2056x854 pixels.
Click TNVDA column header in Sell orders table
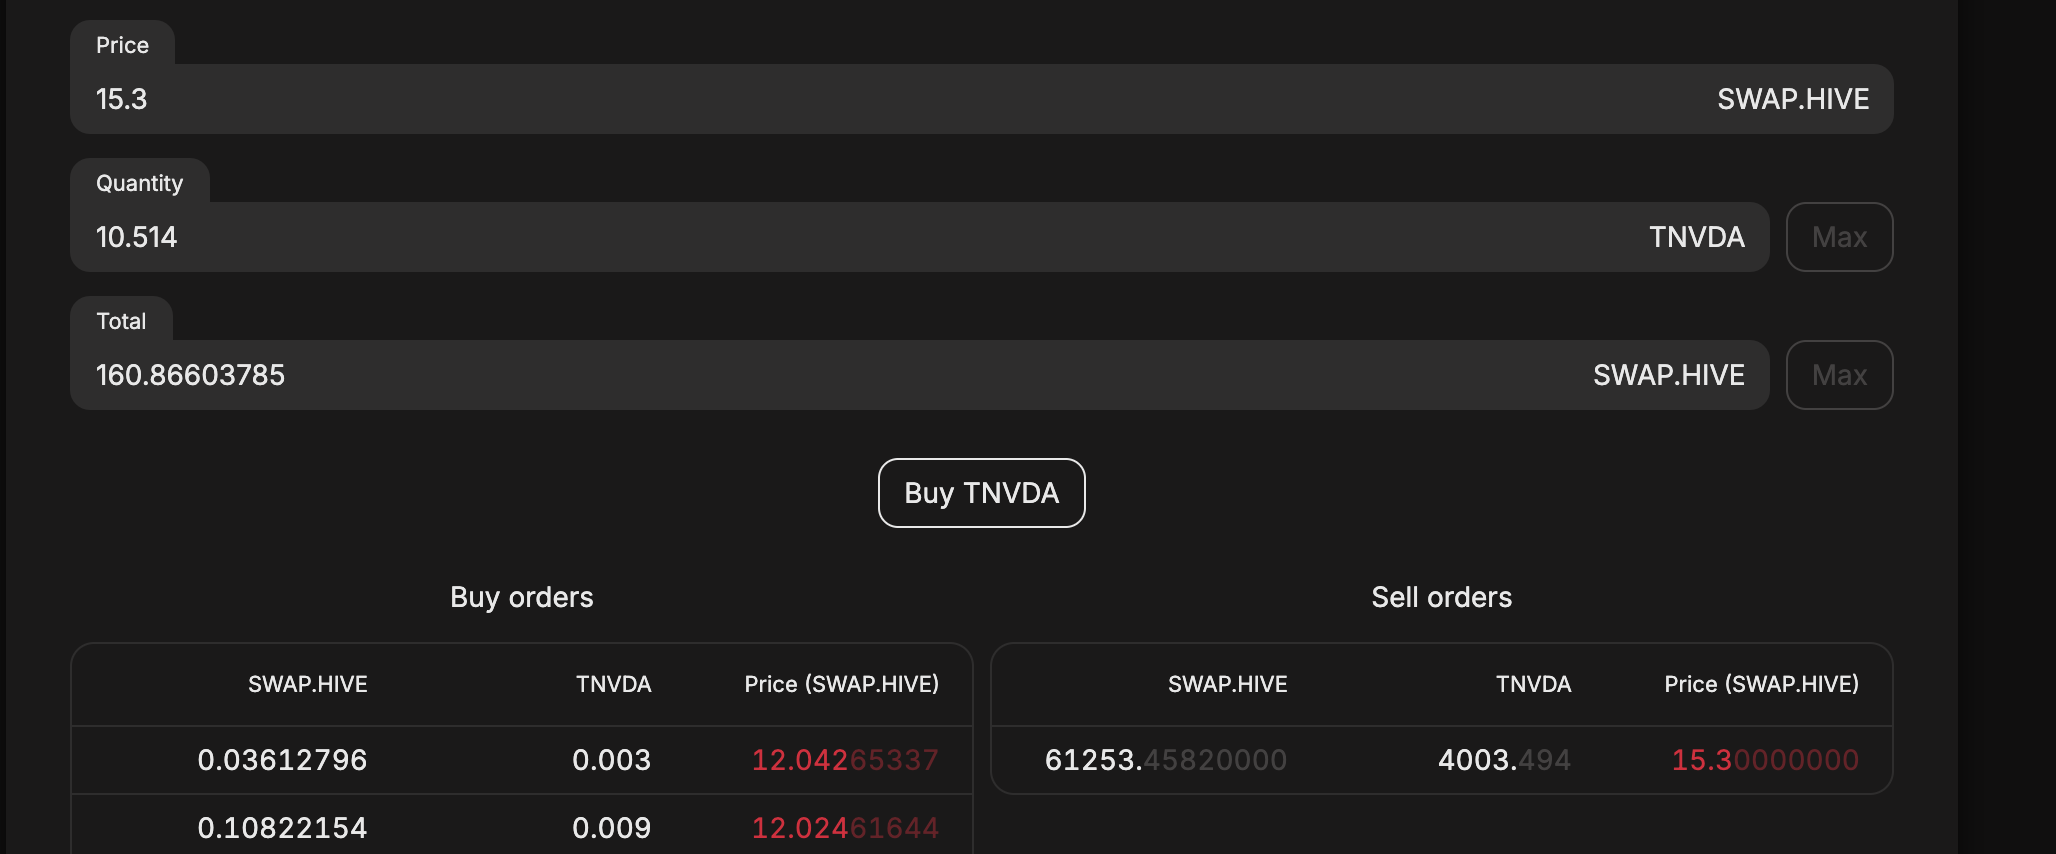click(x=1533, y=684)
